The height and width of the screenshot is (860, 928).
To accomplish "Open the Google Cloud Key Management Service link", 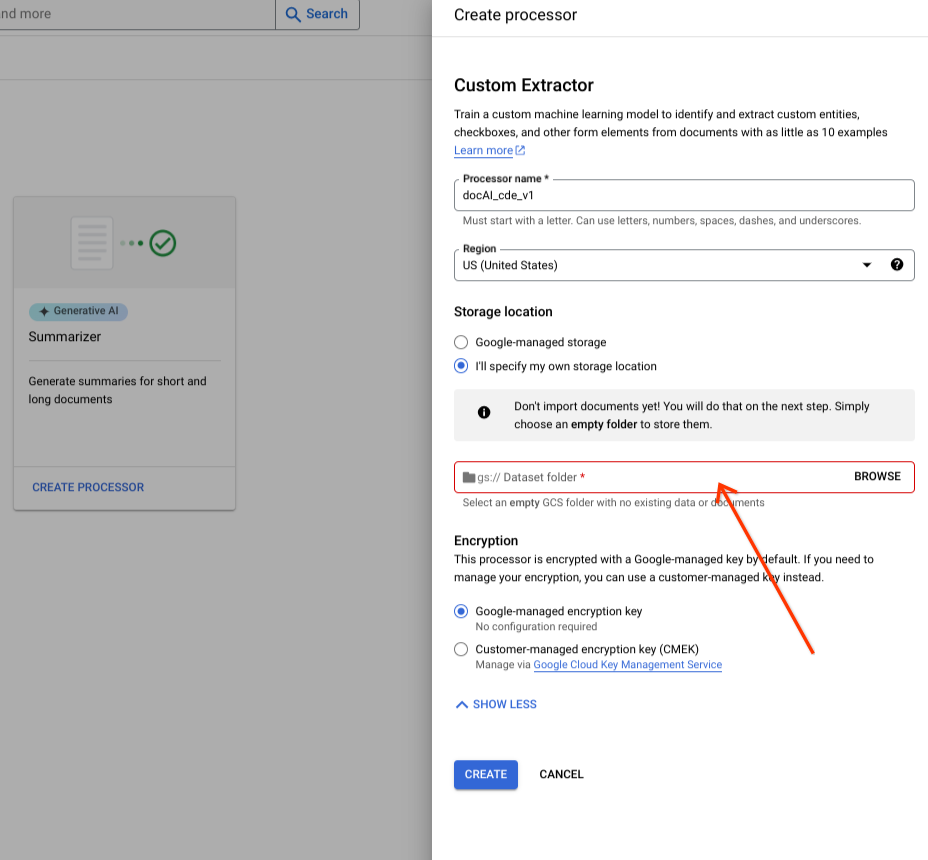I will pyautogui.click(x=627, y=665).
